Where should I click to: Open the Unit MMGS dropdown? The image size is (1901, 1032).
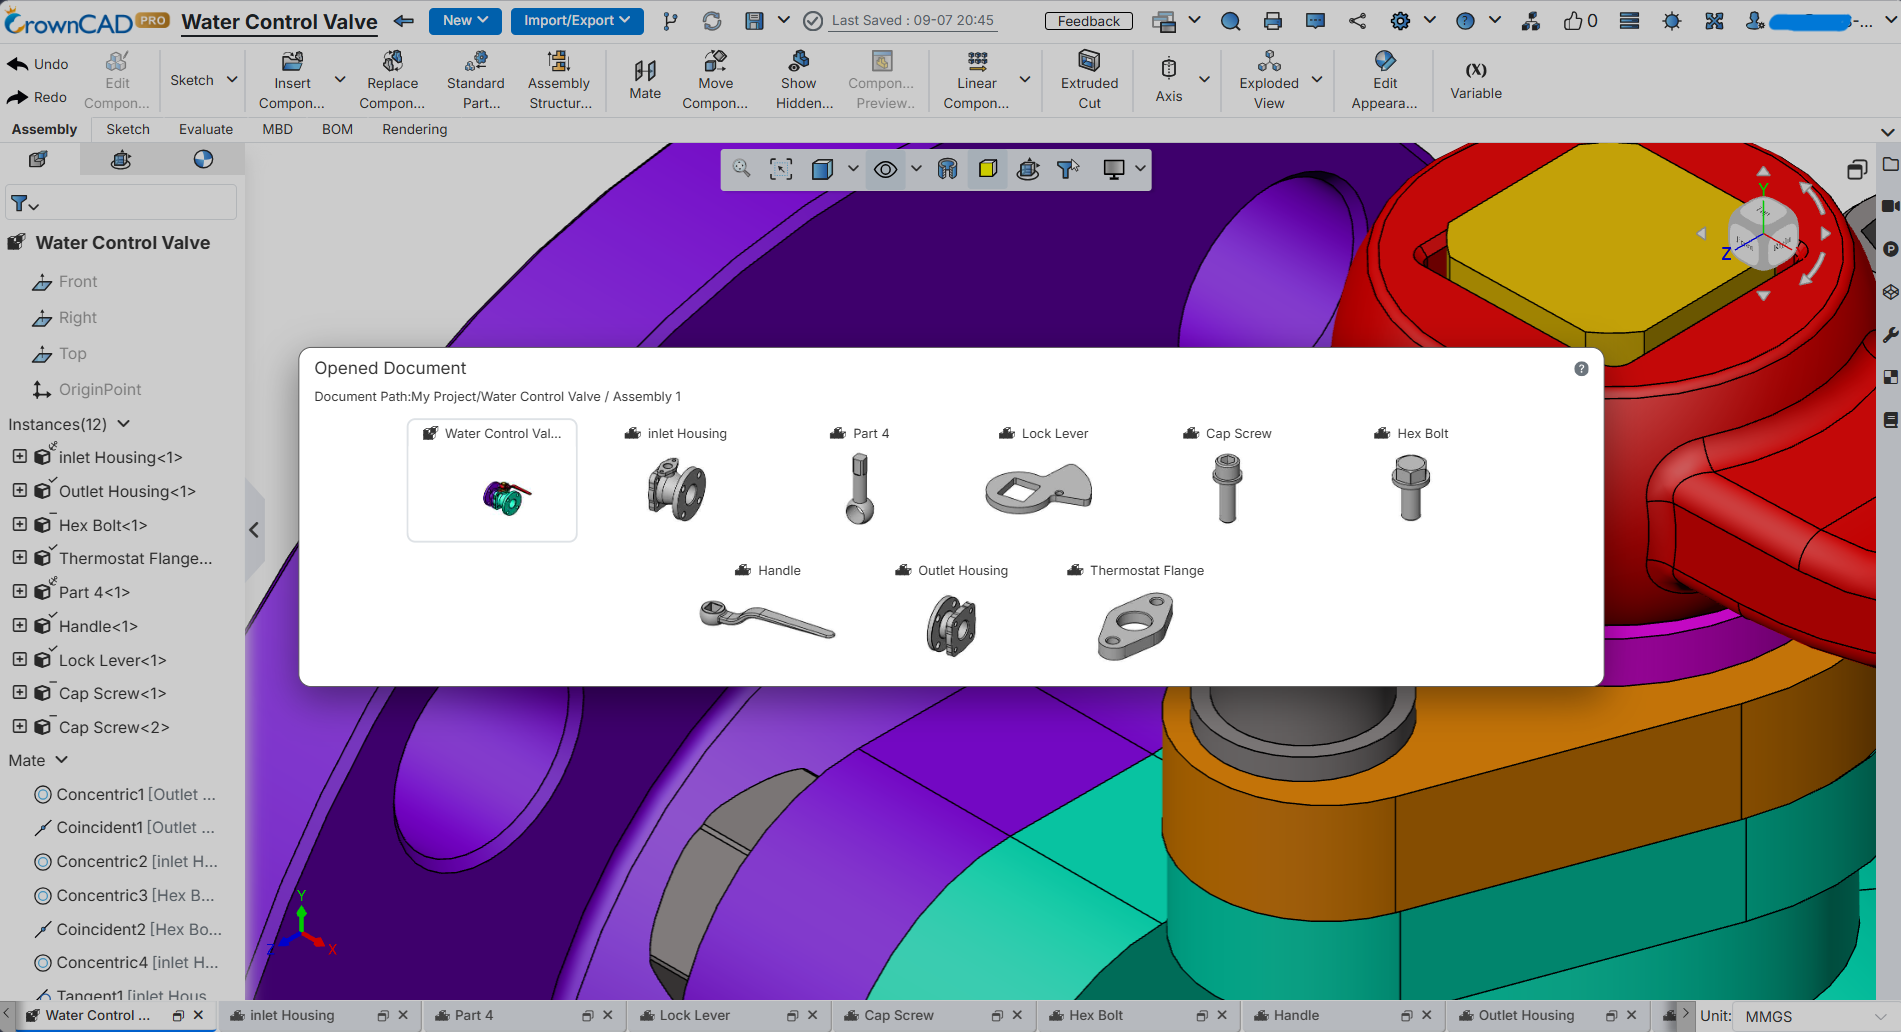coord(1815,1016)
